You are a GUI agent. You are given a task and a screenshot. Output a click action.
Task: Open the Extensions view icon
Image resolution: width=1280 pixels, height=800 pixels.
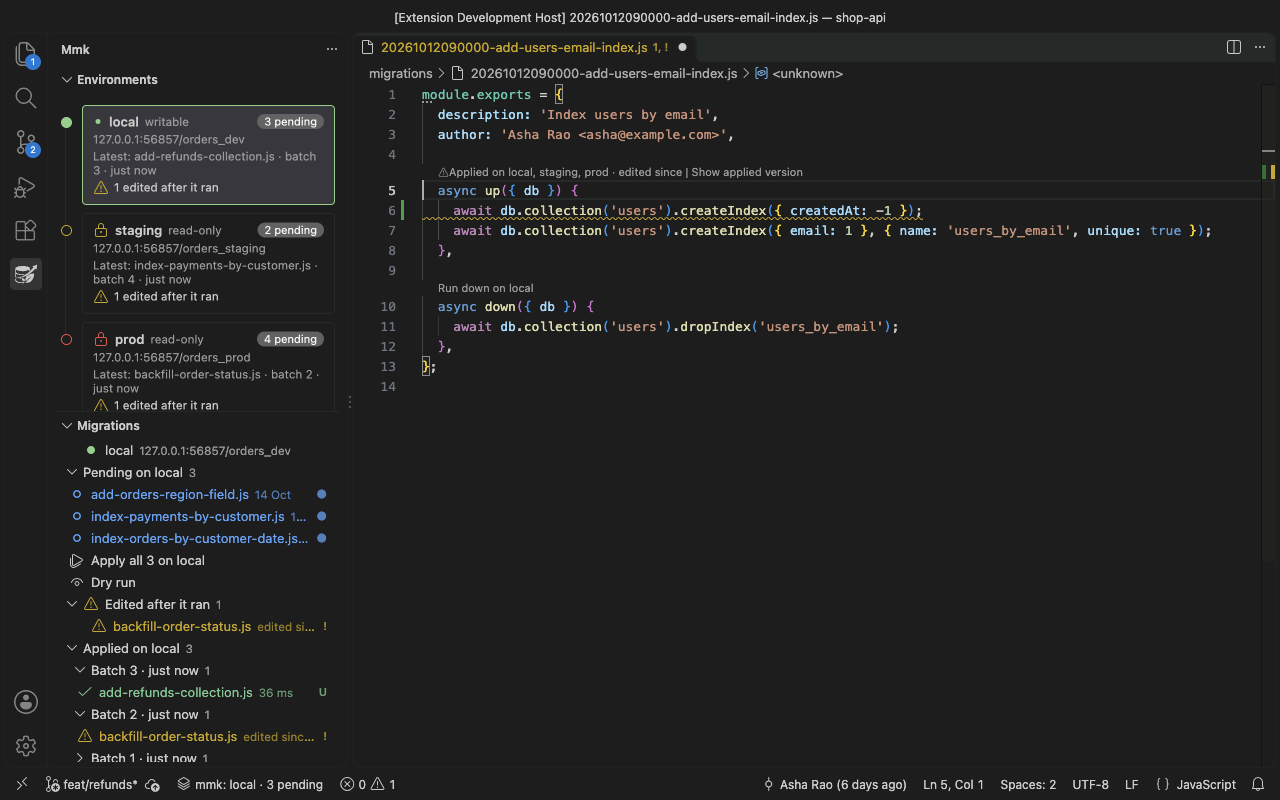(x=26, y=231)
